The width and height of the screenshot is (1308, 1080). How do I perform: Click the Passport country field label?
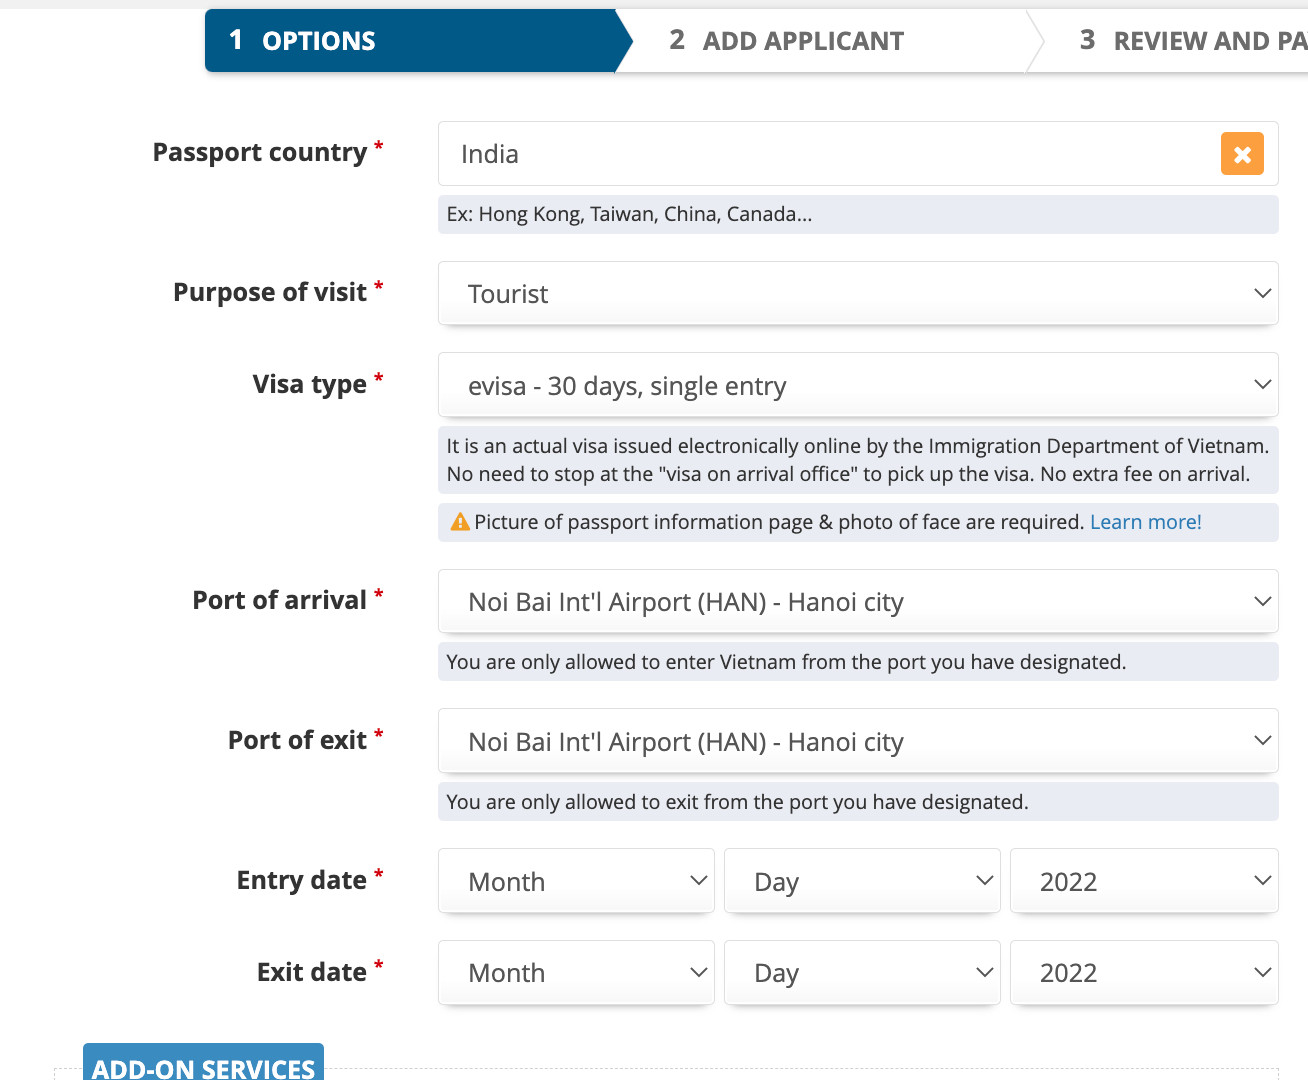coord(259,152)
